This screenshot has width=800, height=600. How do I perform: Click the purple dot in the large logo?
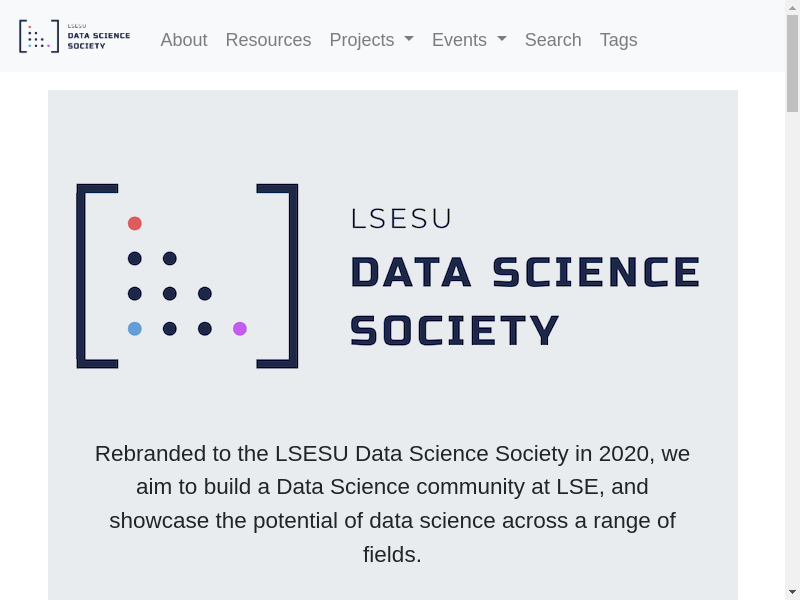240,328
